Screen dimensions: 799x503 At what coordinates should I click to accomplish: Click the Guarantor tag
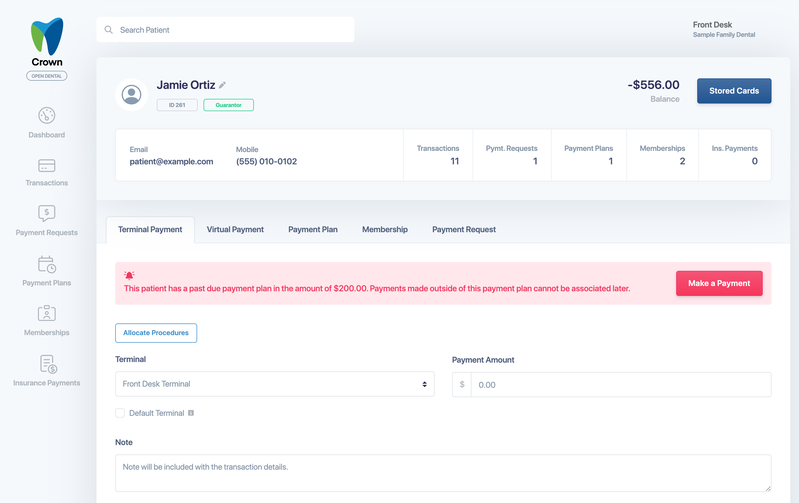pos(228,105)
